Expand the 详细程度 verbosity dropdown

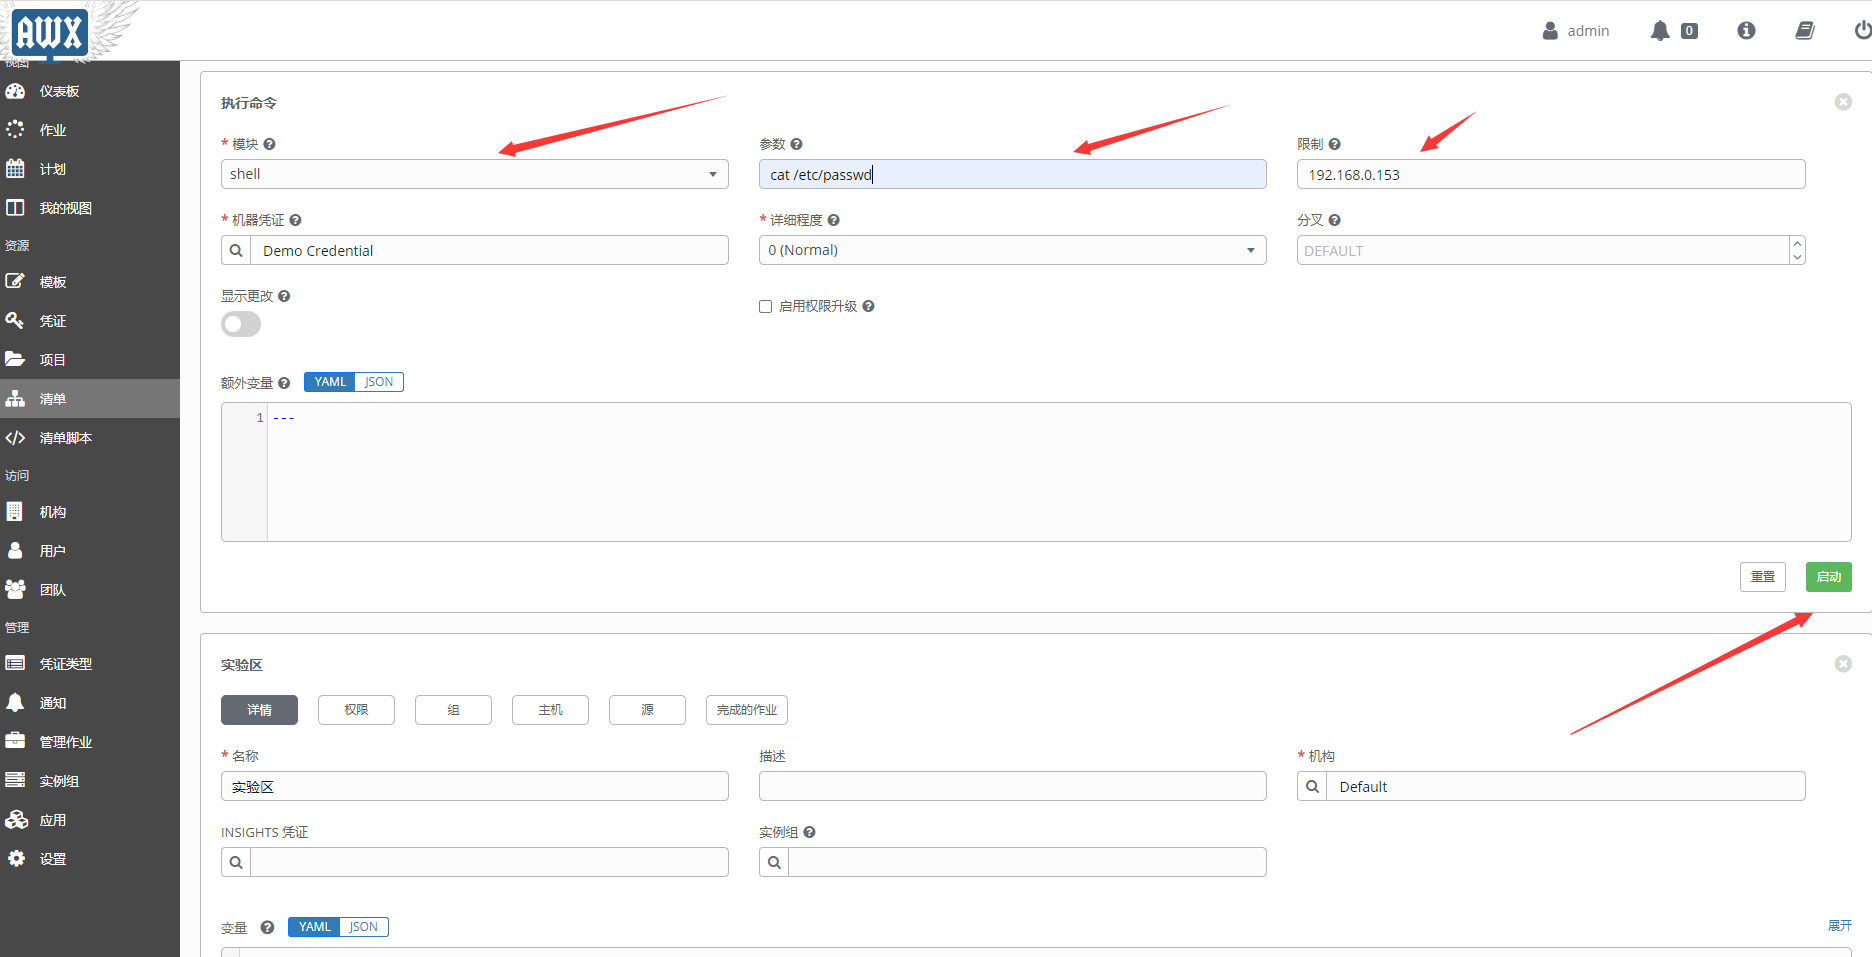(1013, 250)
